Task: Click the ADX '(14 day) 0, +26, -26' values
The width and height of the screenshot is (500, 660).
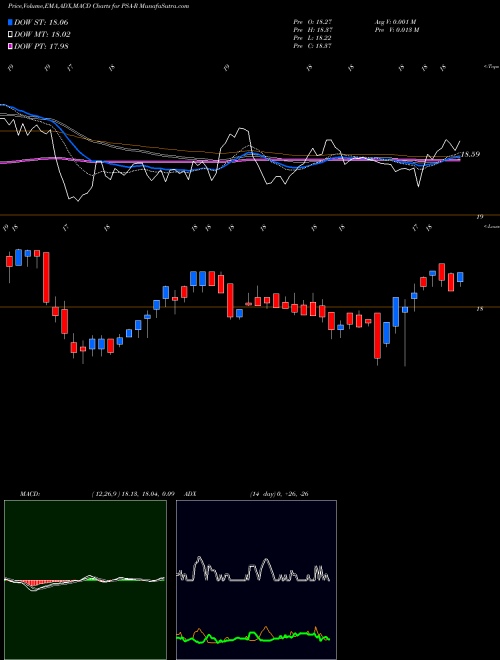Action: [279, 494]
